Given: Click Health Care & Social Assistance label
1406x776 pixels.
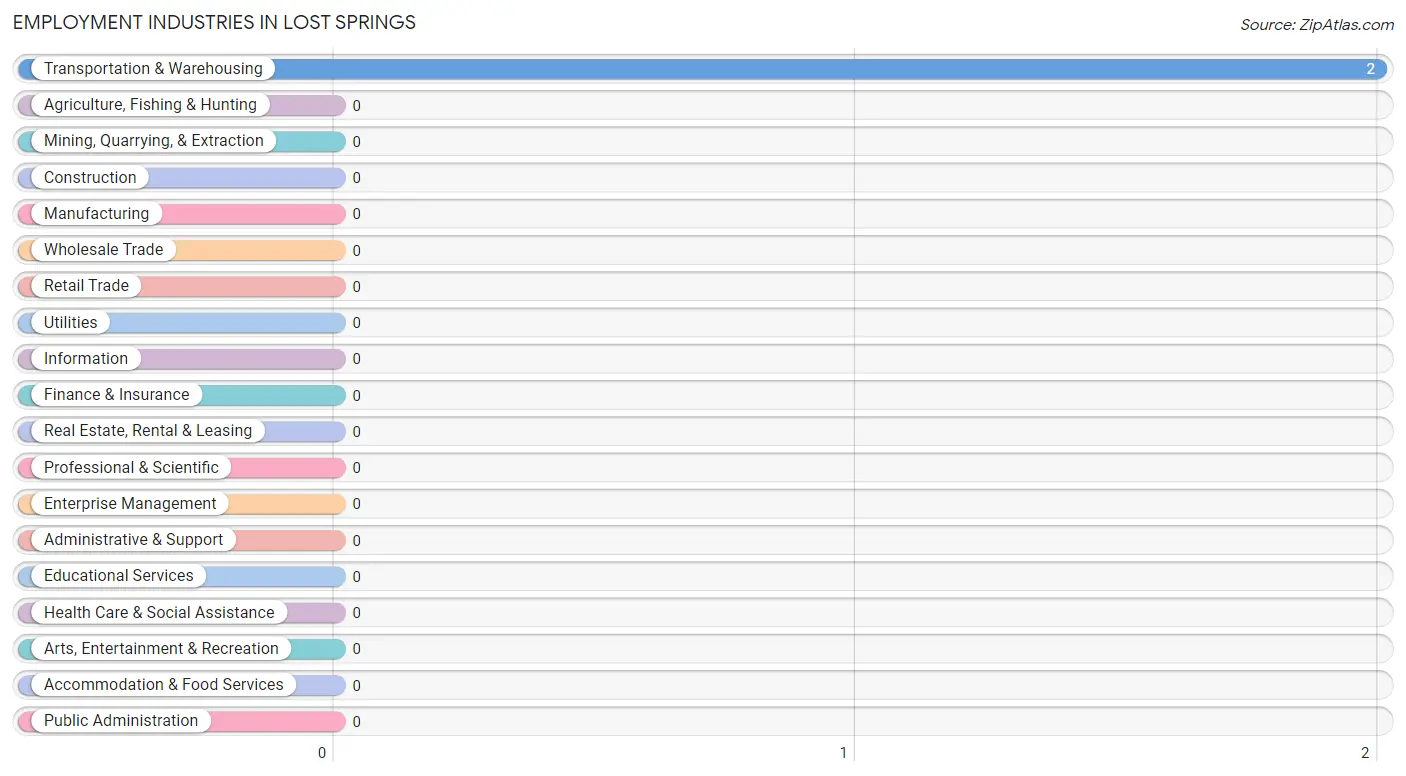Looking at the screenshot, I should click(x=159, y=613).
